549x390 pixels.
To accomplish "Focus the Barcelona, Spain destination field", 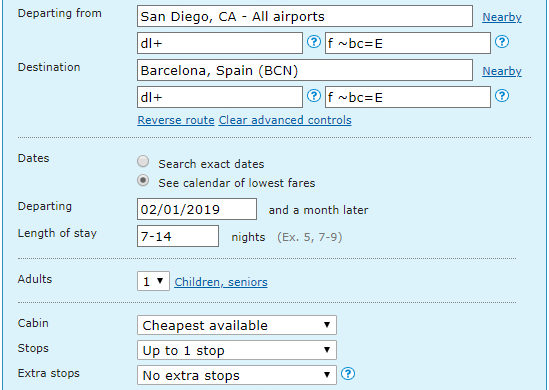I will (x=305, y=70).
